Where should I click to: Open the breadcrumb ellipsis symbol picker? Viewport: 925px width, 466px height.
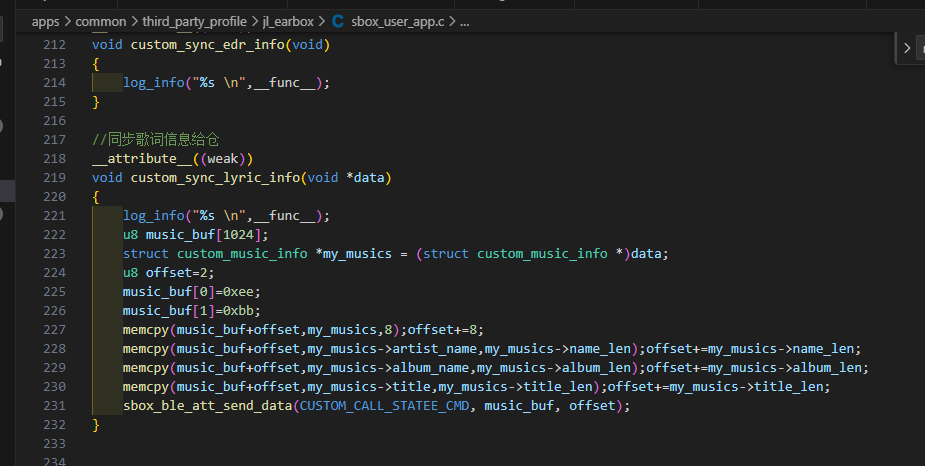pos(465,22)
